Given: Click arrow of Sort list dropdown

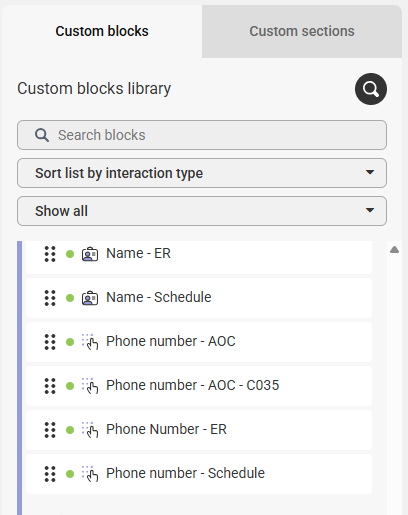Looking at the screenshot, I should pos(370,172).
